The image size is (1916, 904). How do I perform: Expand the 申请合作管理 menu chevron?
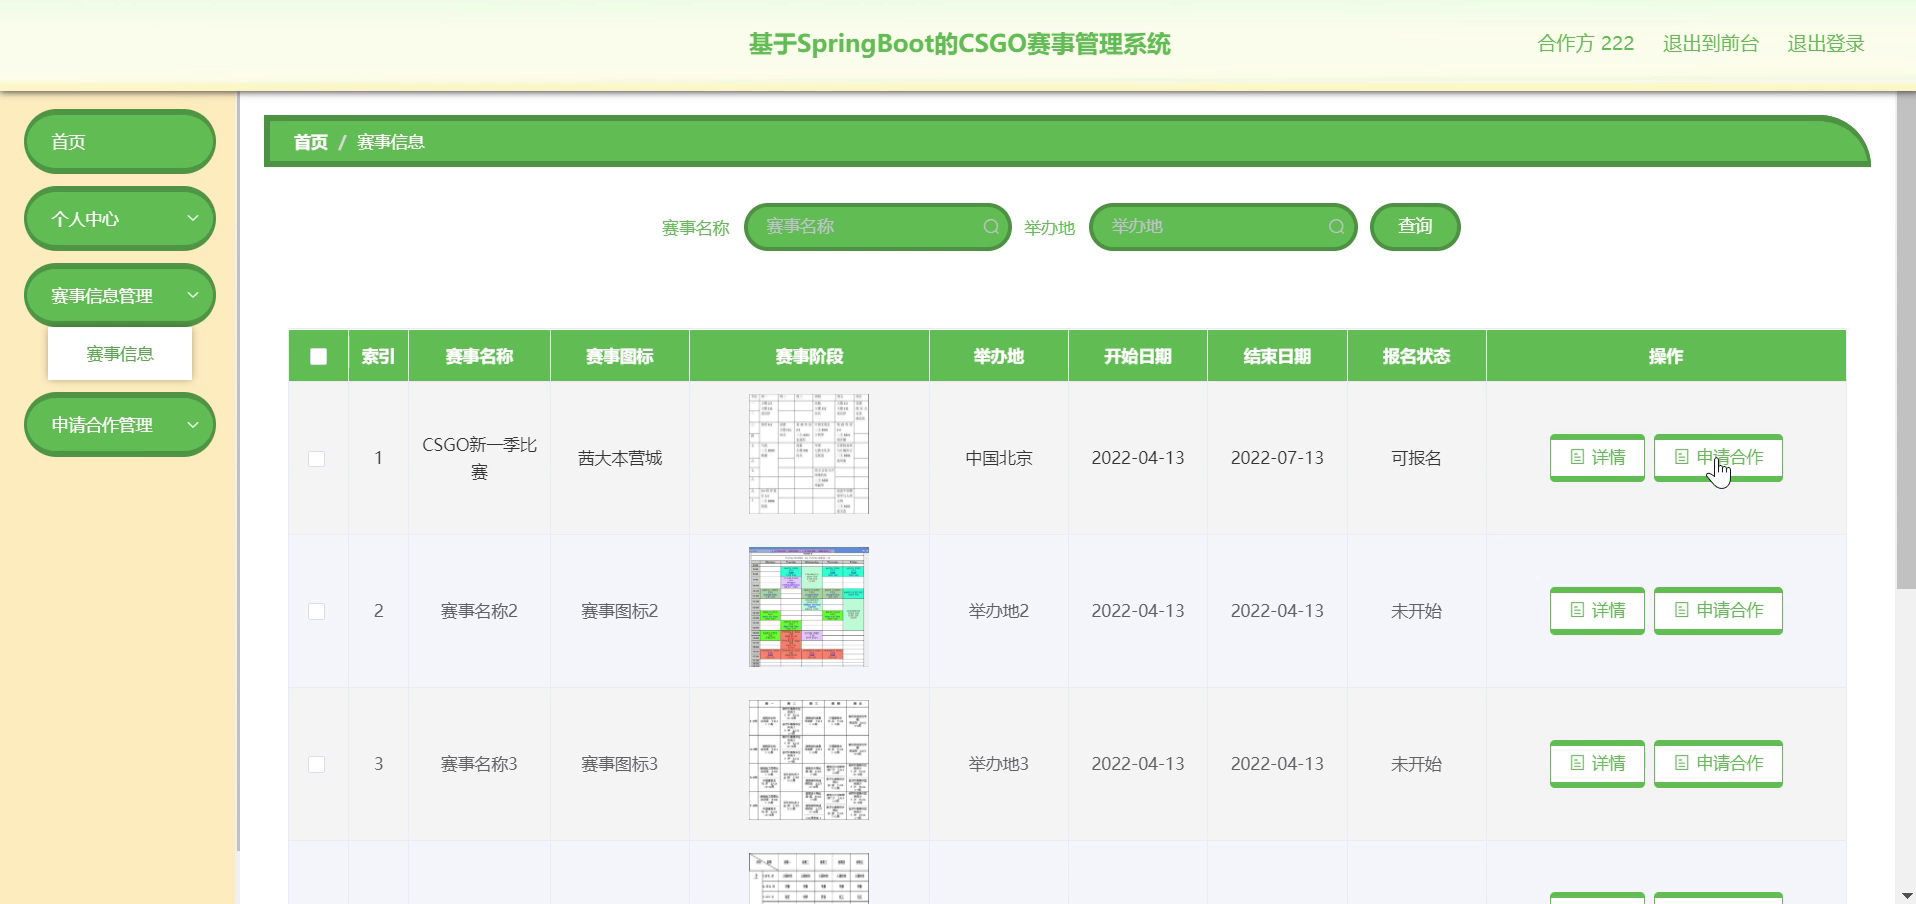click(193, 424)
